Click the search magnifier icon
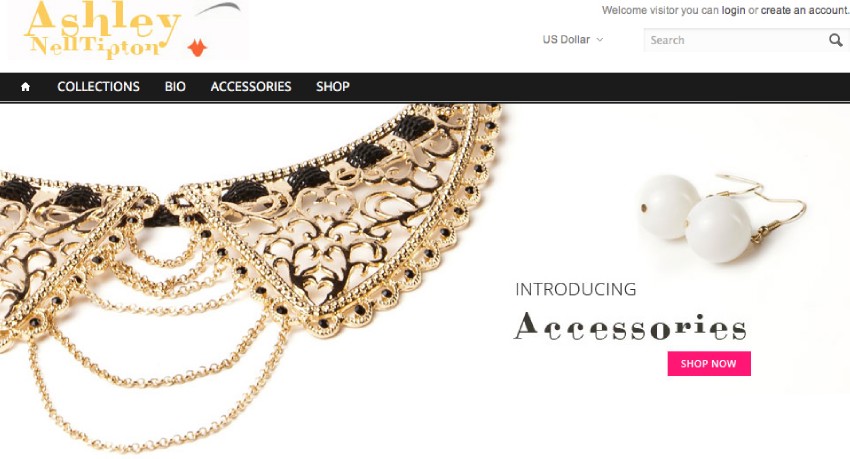 tap(835, 40)
